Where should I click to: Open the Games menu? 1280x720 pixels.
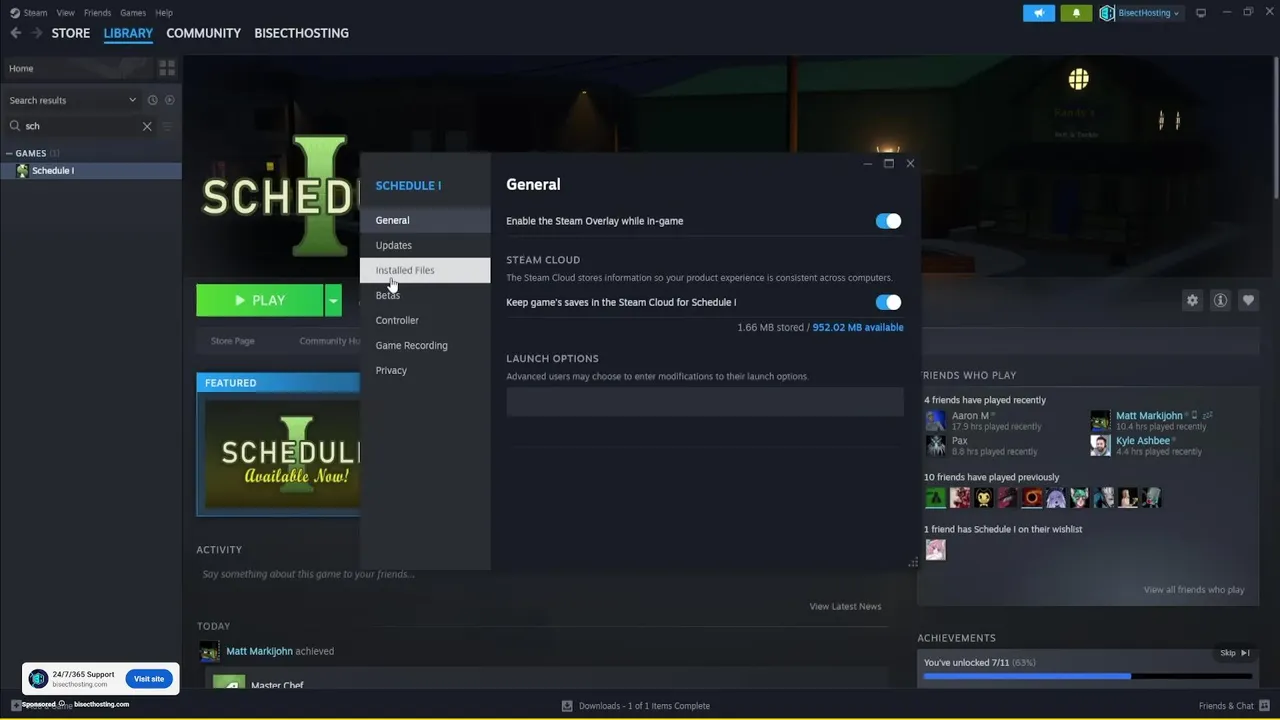133,13
